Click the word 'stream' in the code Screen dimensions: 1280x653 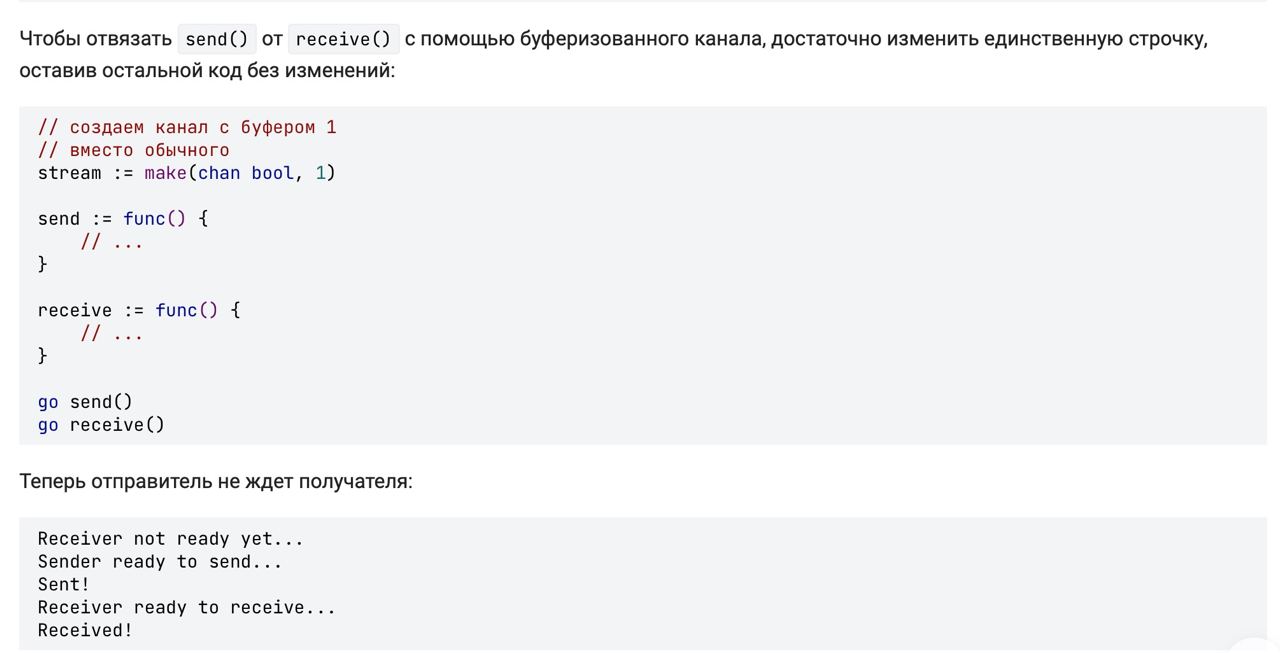pos(70,173)
